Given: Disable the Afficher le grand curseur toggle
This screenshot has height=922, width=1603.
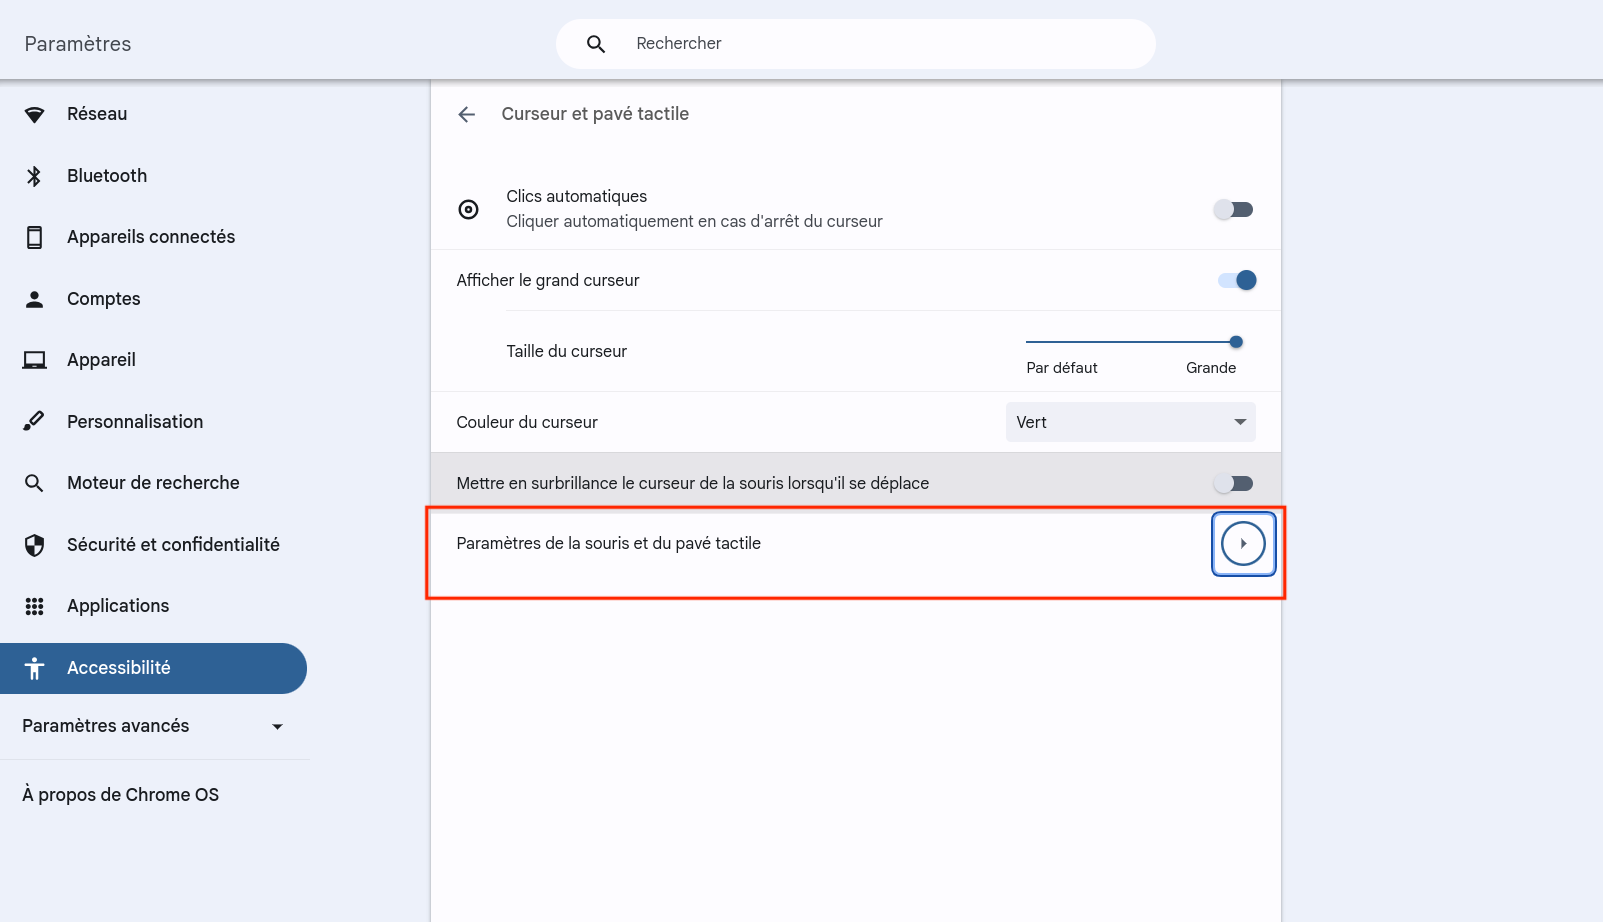Looking at the screenshot, I should coord(1236,280).
